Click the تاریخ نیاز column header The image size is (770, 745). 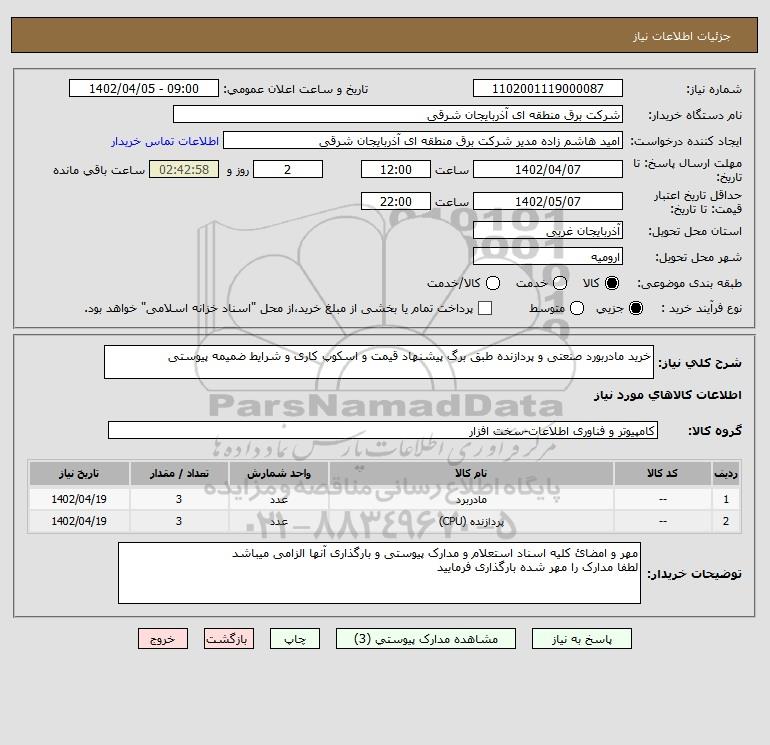click(79, 473)
